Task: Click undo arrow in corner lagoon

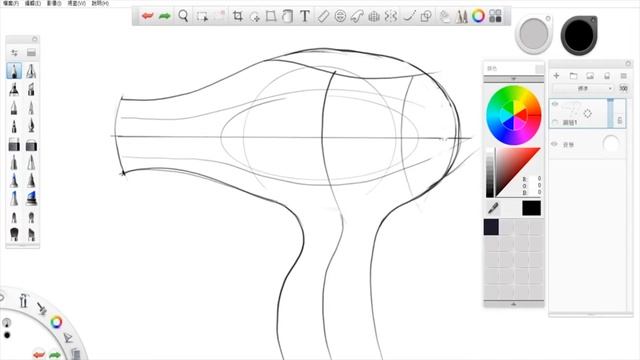Action: [38, 355]
